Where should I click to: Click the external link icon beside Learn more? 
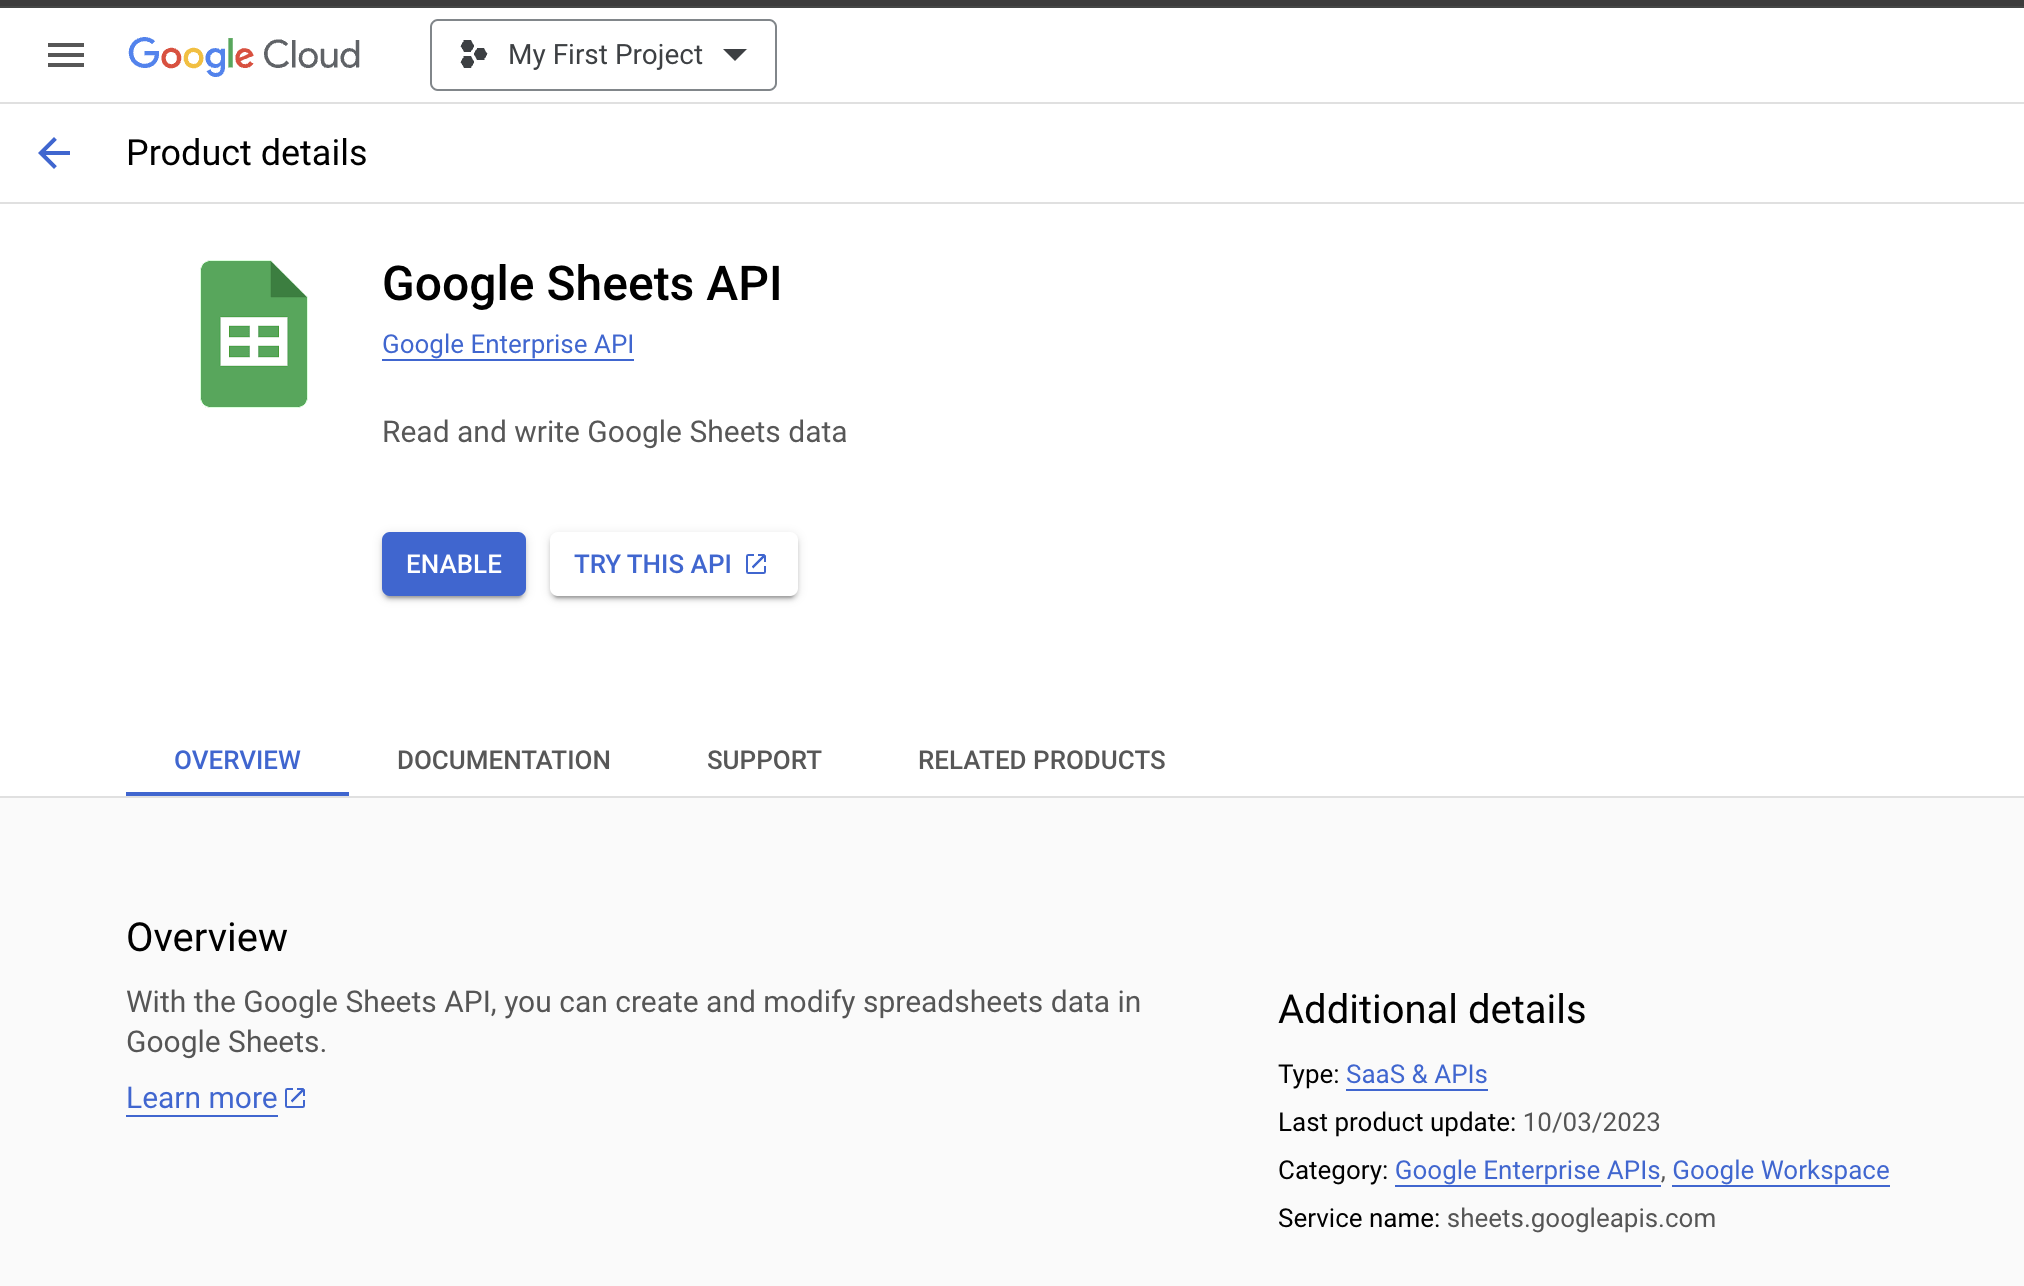coord(293,1097)
